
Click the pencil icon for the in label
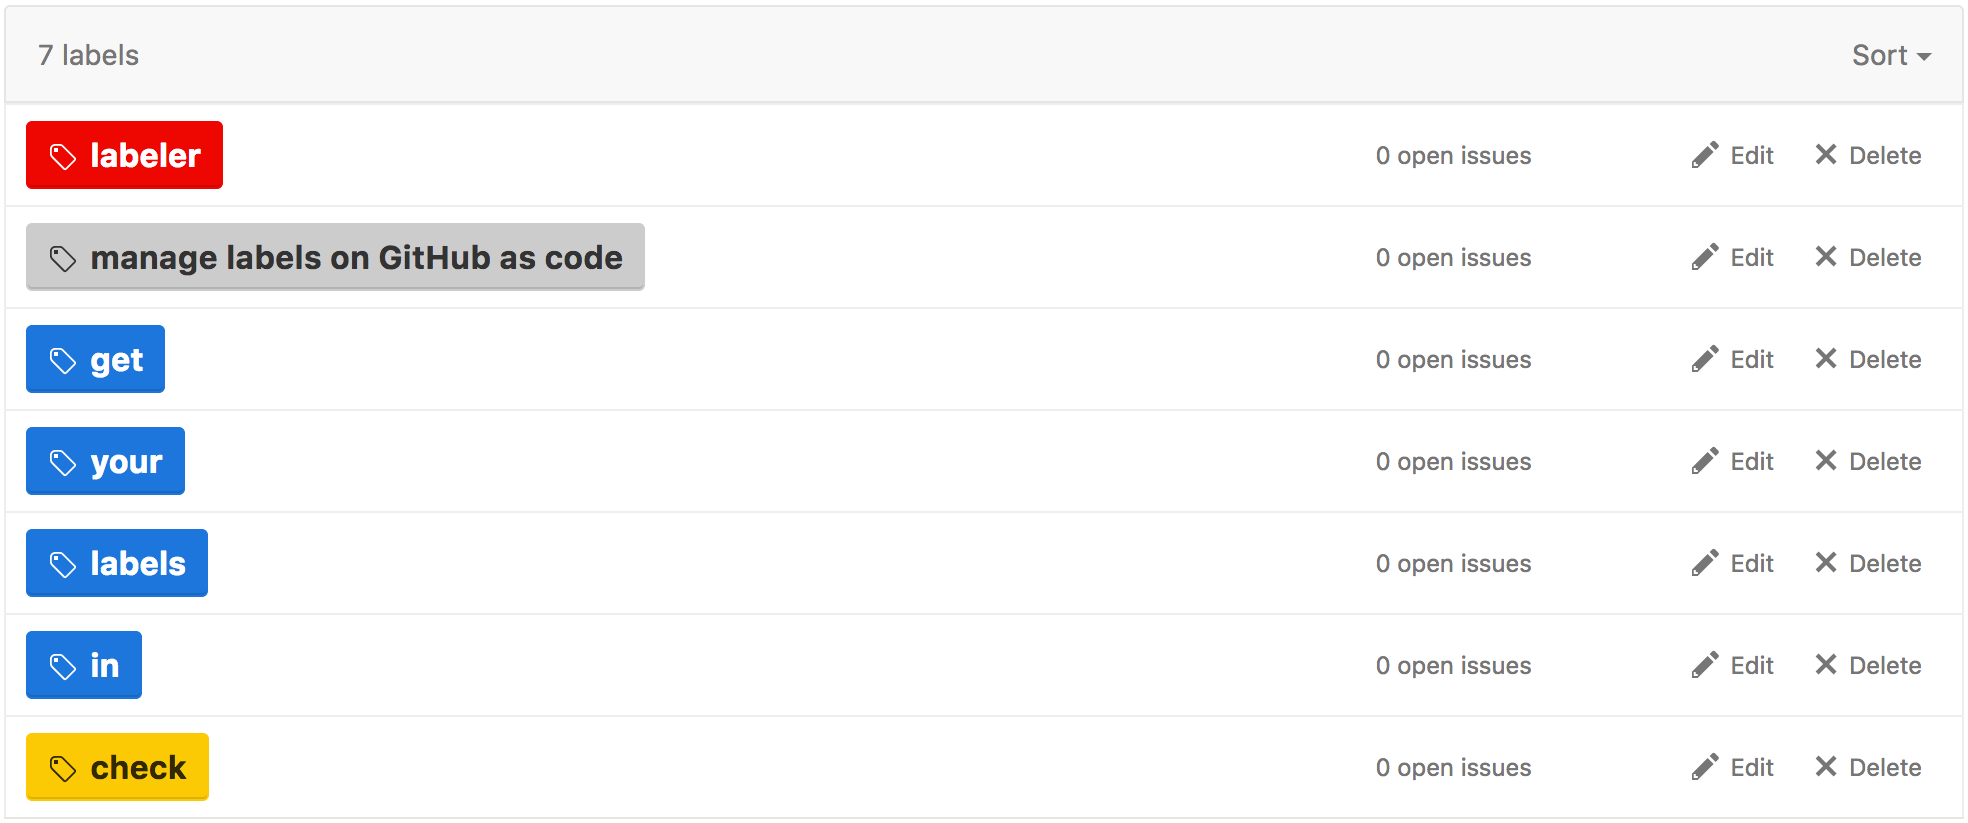tap(1705, 665)
